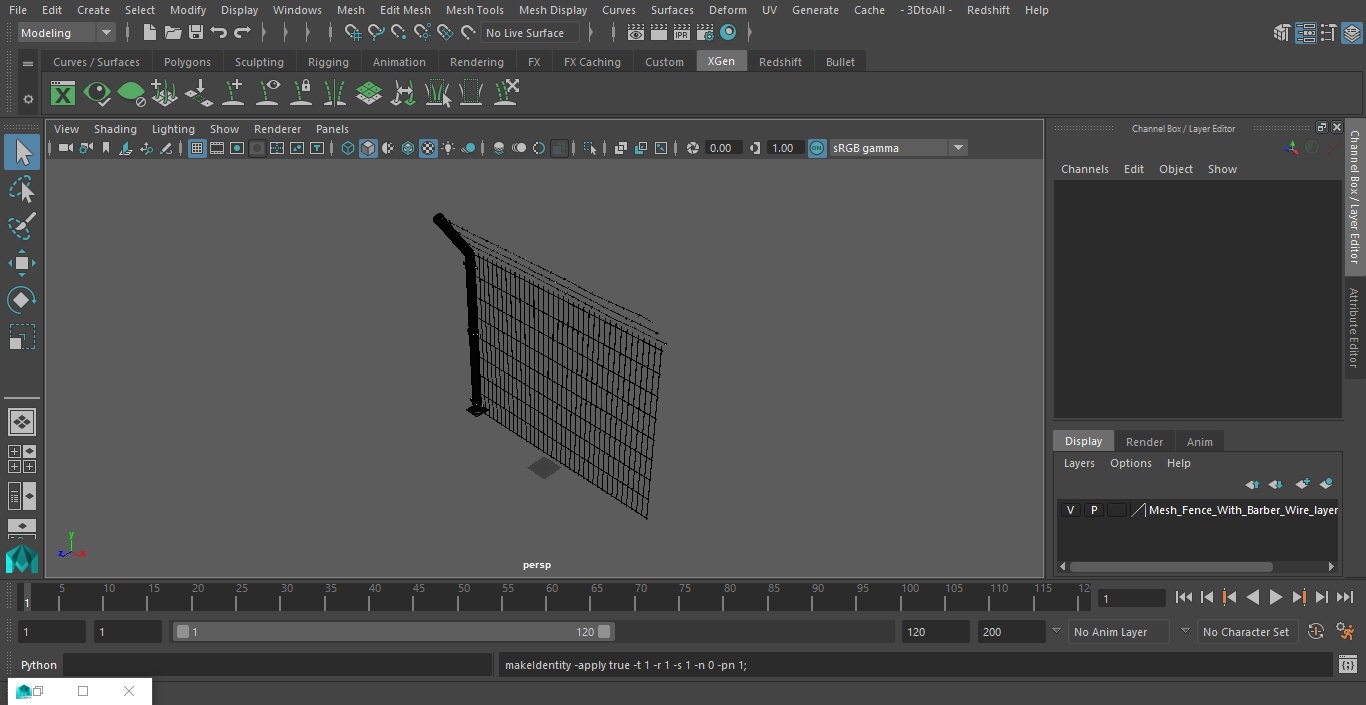This screenshot has height=705, width=1366.
Task: Pick the Rotate tool in toolbox
Action: tap(22, 300)
